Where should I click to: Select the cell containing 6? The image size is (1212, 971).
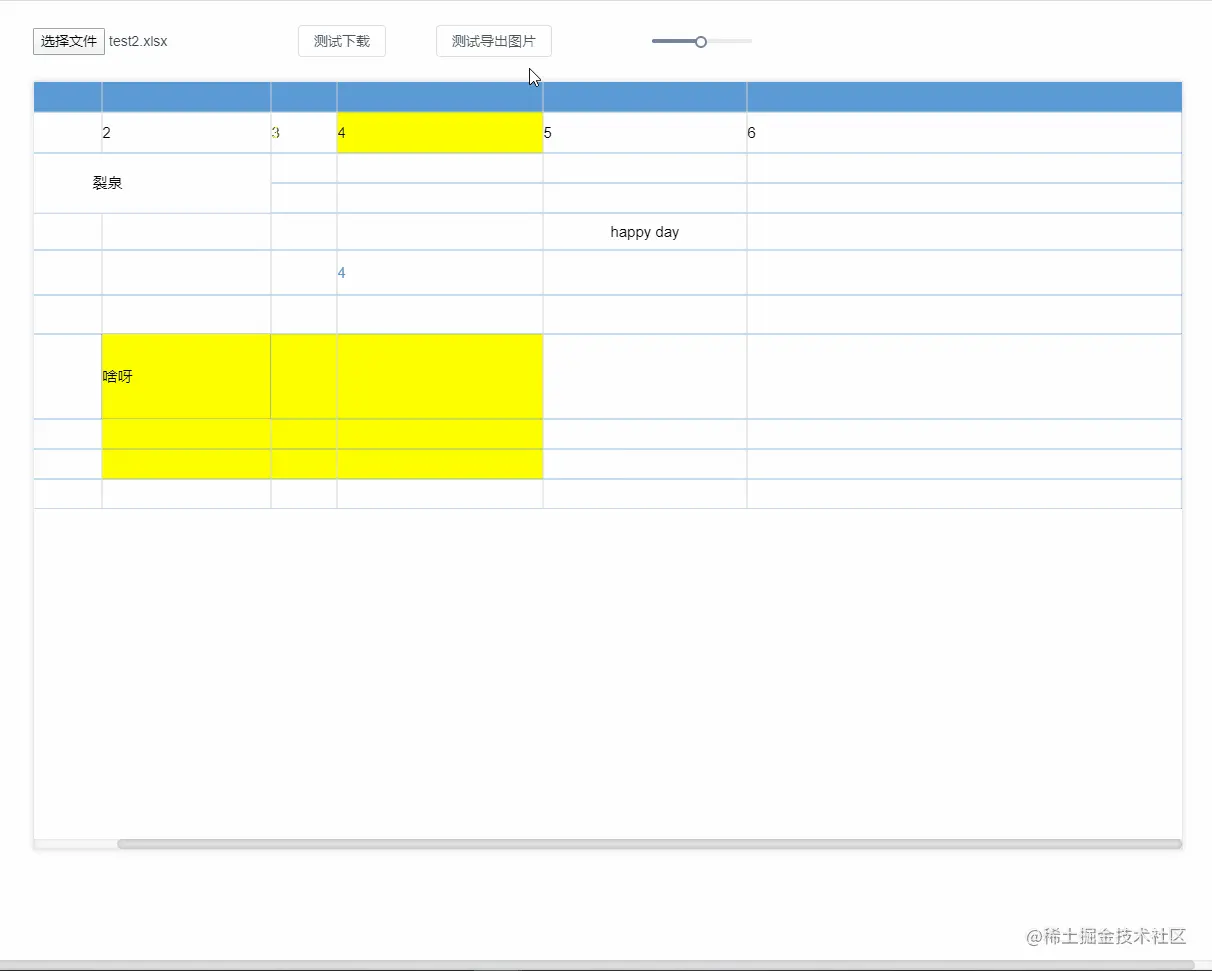point(964,133)
